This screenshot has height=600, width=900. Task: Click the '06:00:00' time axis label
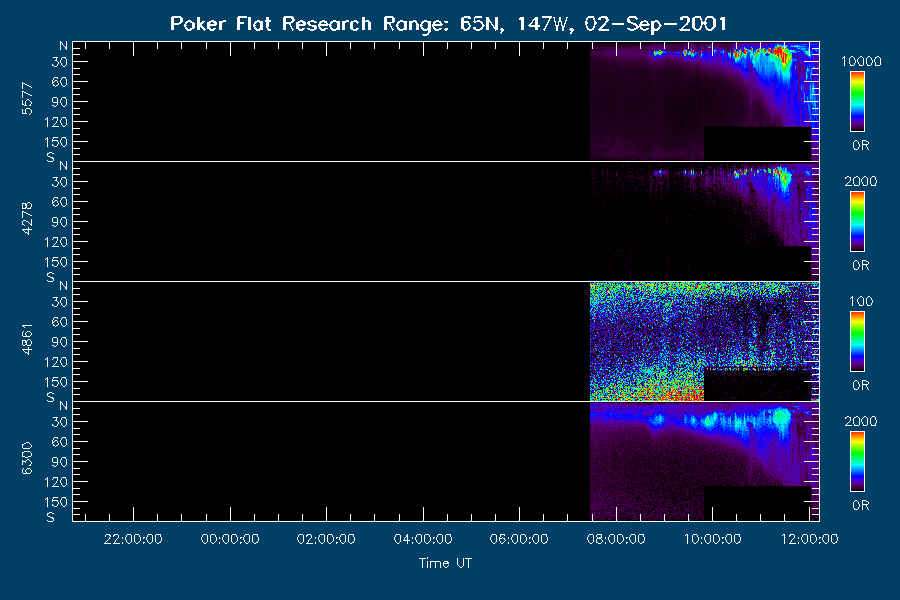tap(519, 539)
